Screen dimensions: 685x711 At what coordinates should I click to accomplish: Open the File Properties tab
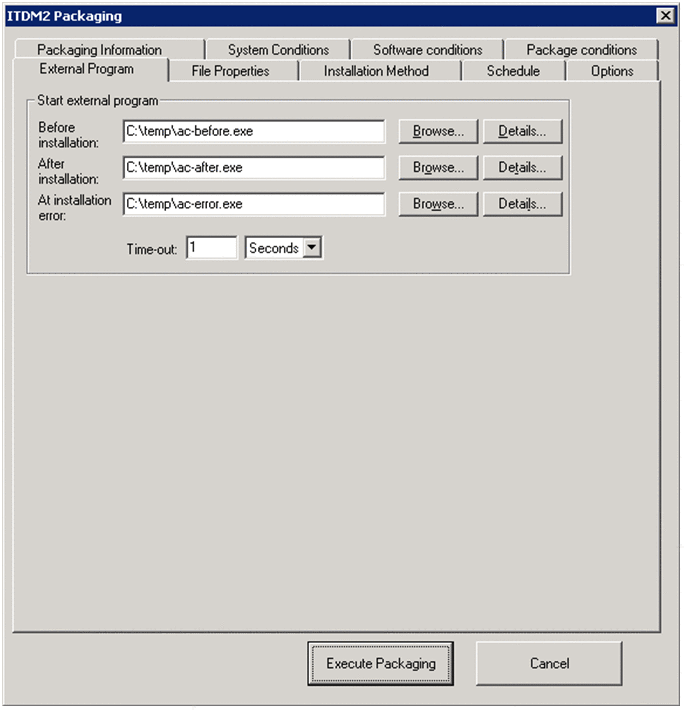(233, 71)
